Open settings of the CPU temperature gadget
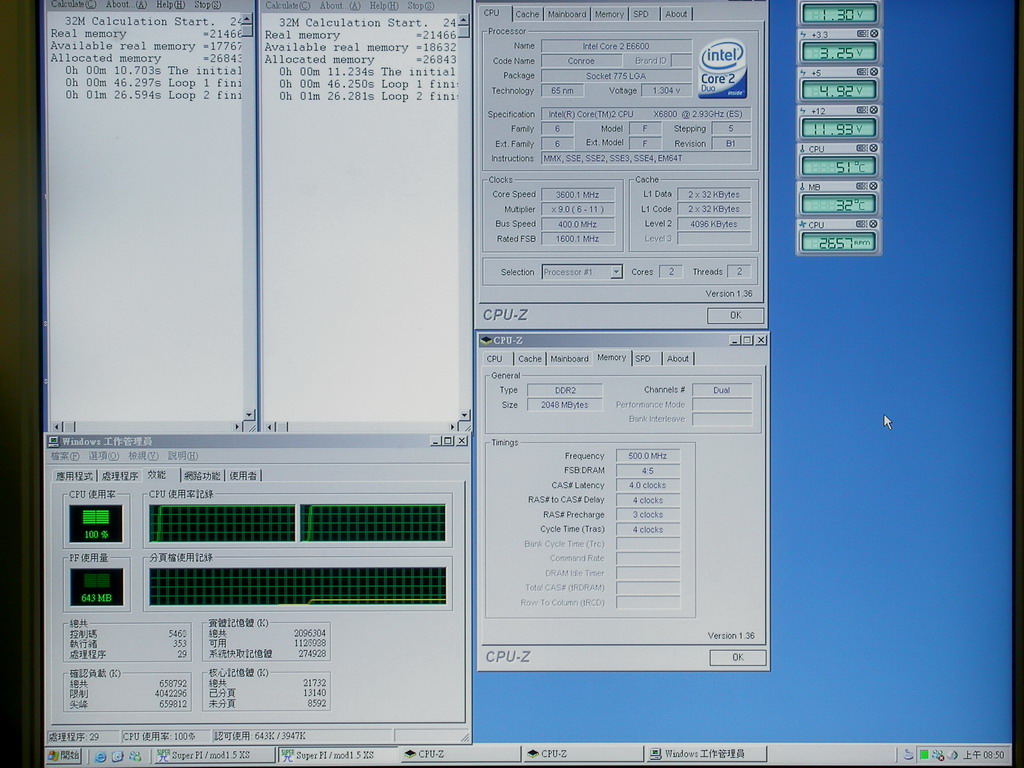This screenshot has height=768, width=1024. pyautogui.click(x=862, y=148)
